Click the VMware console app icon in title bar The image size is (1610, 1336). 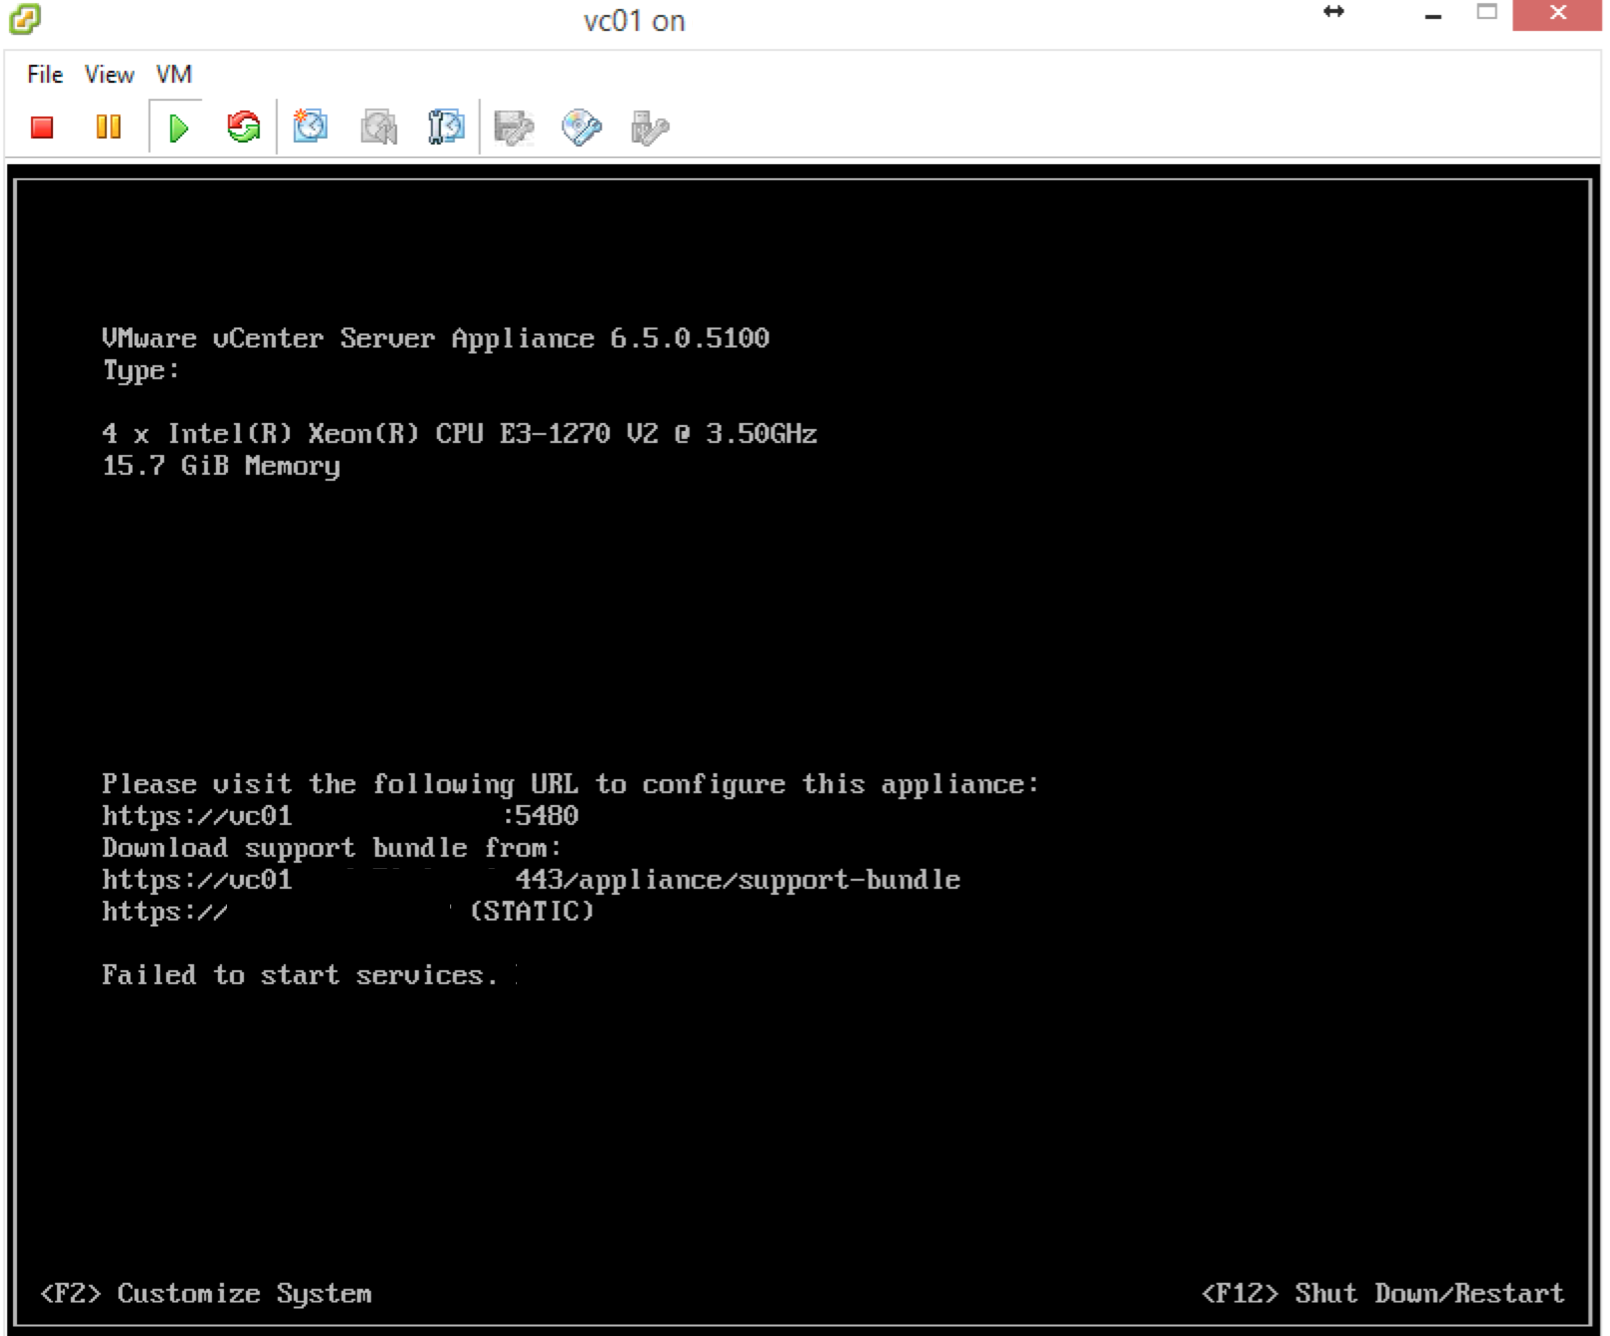pyautogui.click(x=25, y=18)
